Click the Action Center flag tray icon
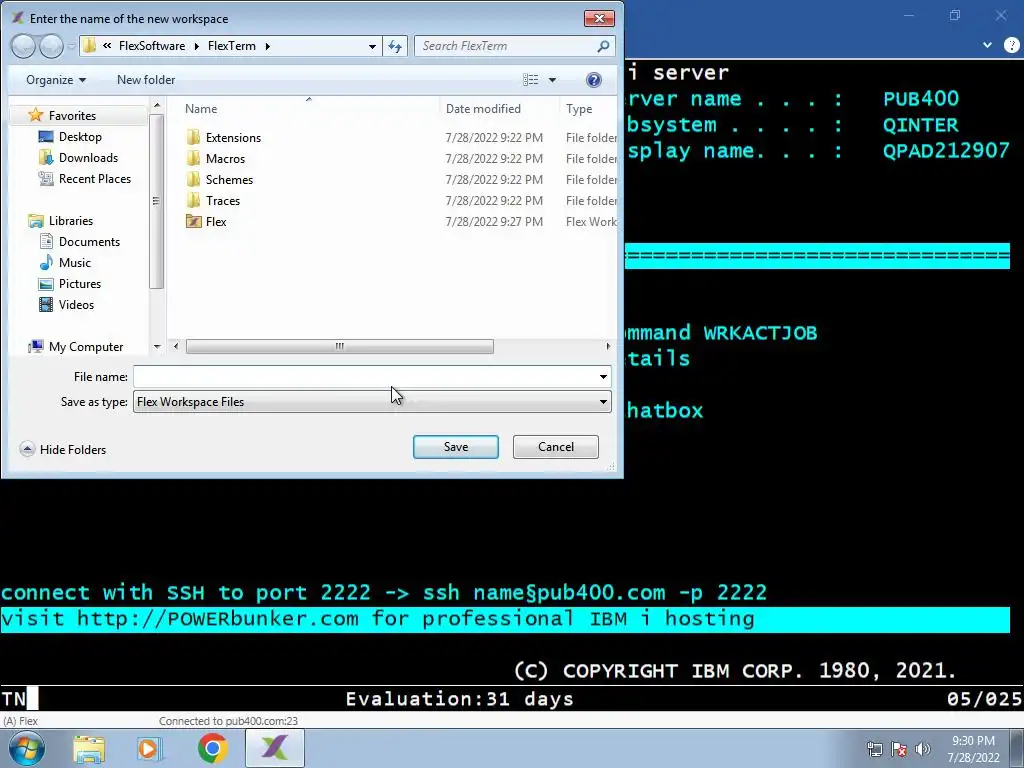This screenshot has width=1024, height=768. coord(899,749)
